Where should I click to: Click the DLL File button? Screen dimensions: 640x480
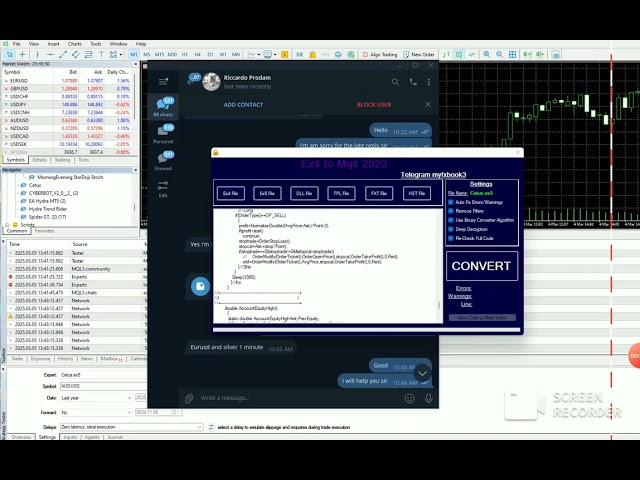click(304, 193)
